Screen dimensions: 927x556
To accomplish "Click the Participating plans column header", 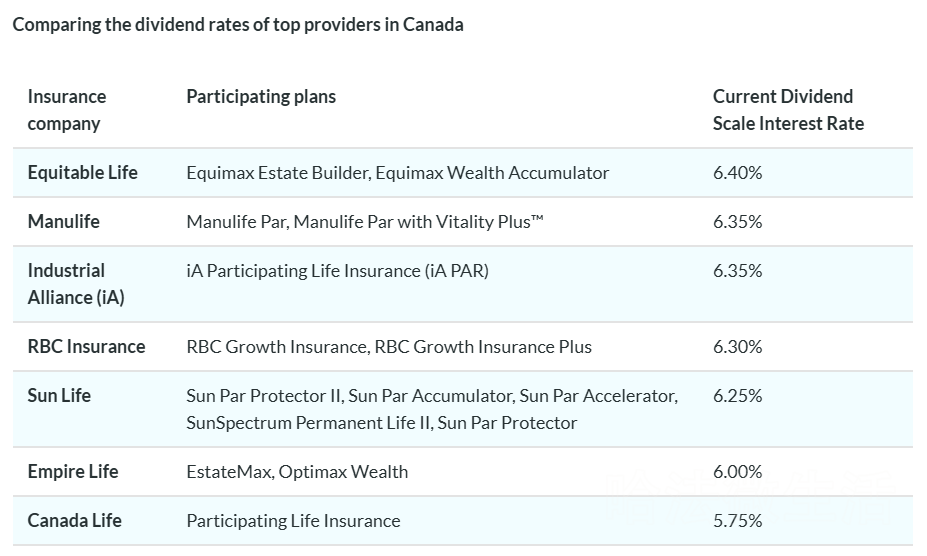I will click(261, 97).
